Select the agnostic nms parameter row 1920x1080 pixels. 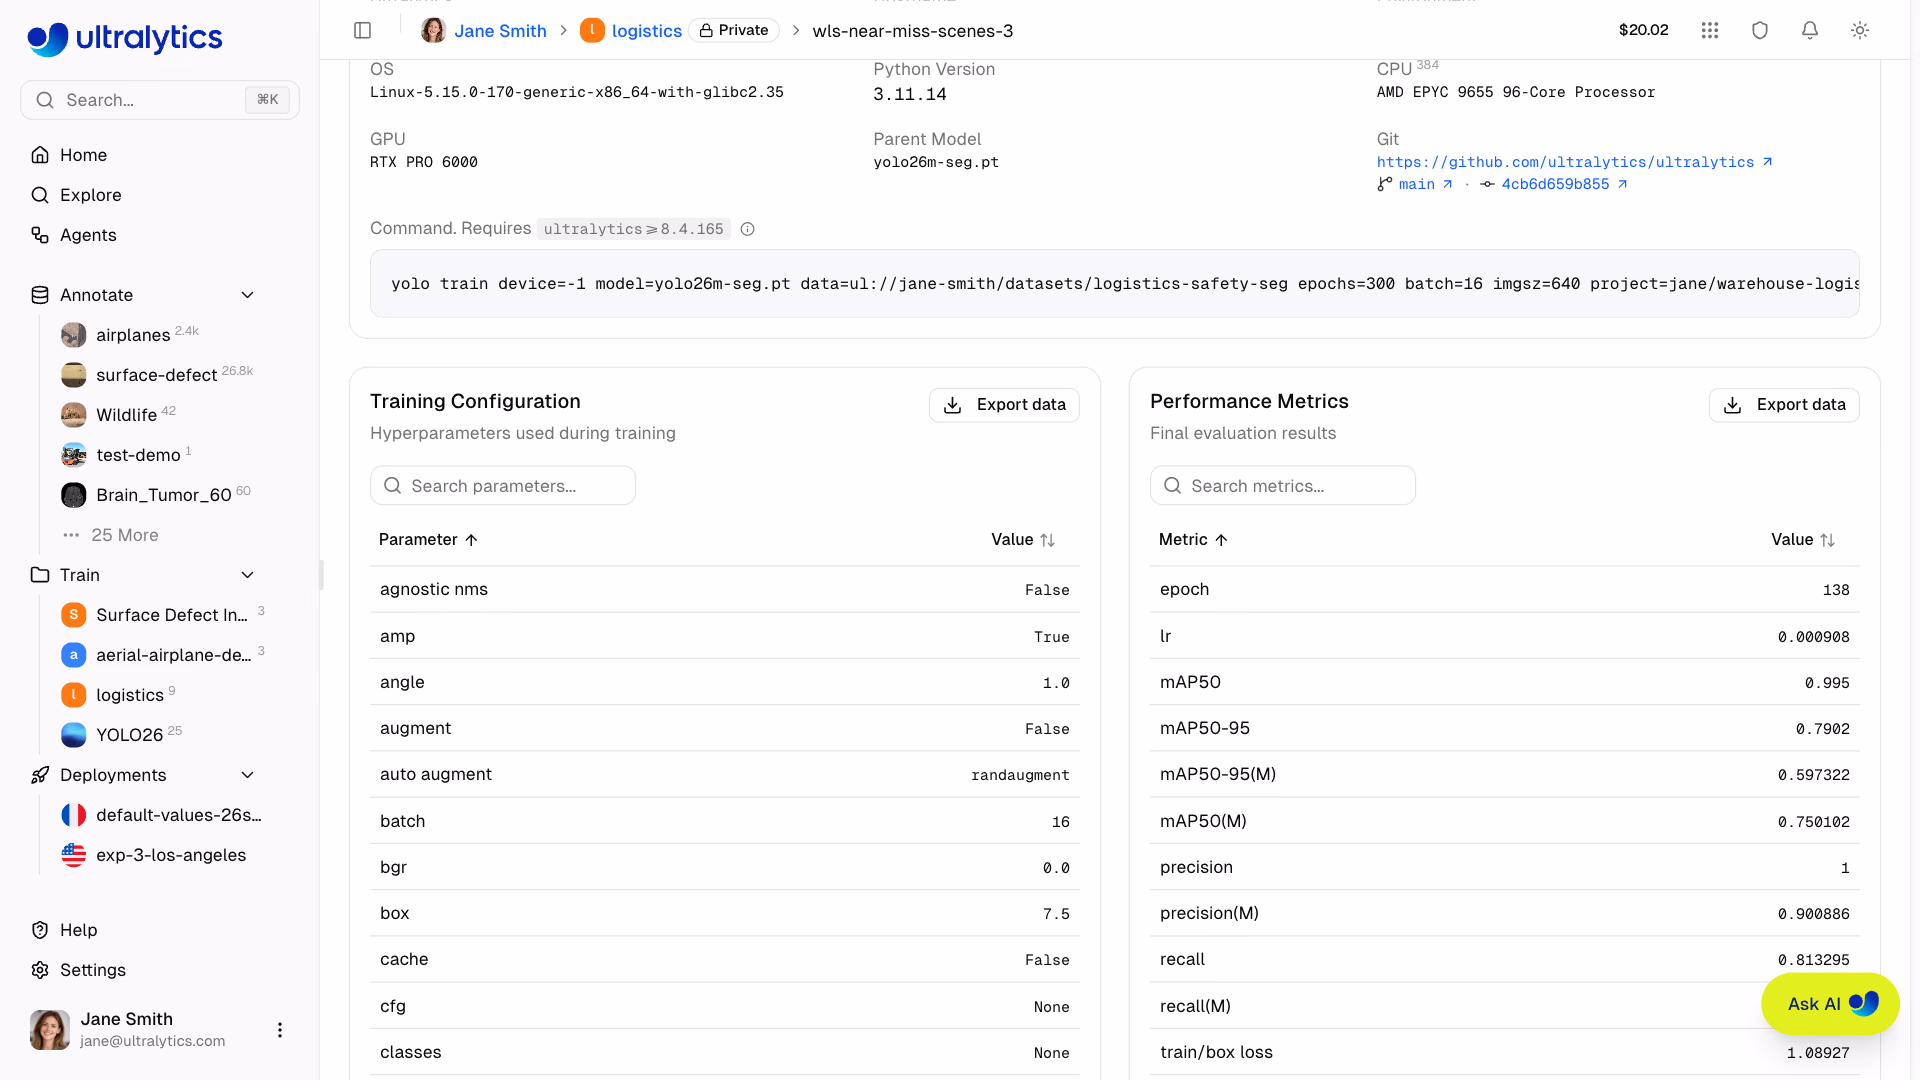pyautogui.click(x=725, y=590)
